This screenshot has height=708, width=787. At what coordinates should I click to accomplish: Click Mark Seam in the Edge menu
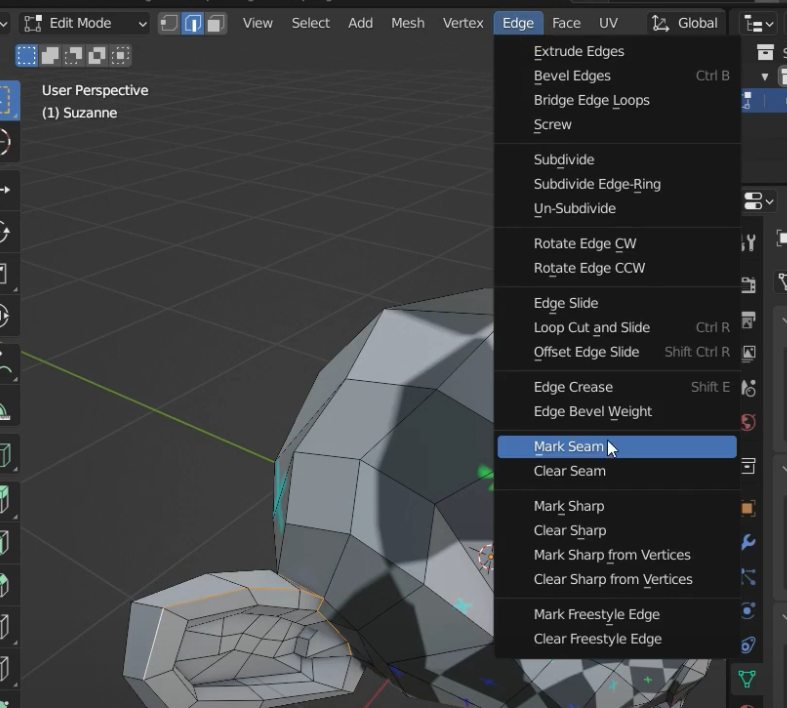[568, 447]
